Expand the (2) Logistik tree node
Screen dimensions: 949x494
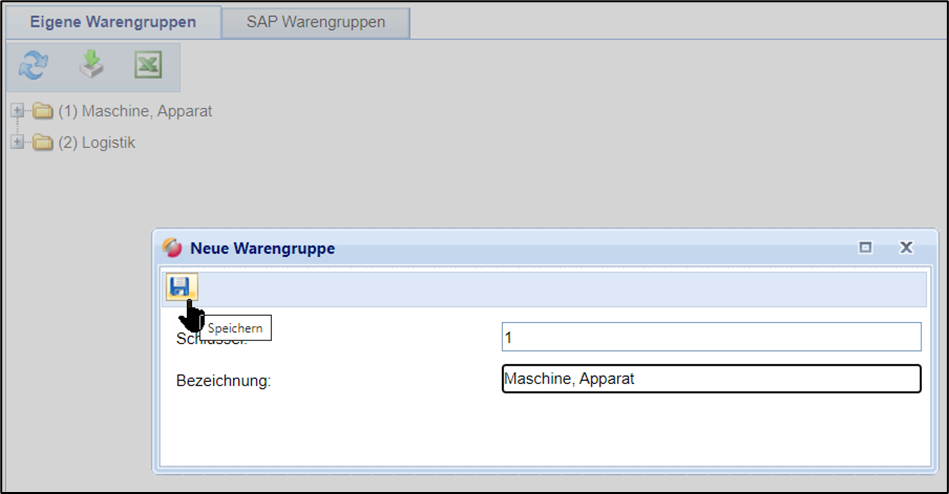click(17, 143)
